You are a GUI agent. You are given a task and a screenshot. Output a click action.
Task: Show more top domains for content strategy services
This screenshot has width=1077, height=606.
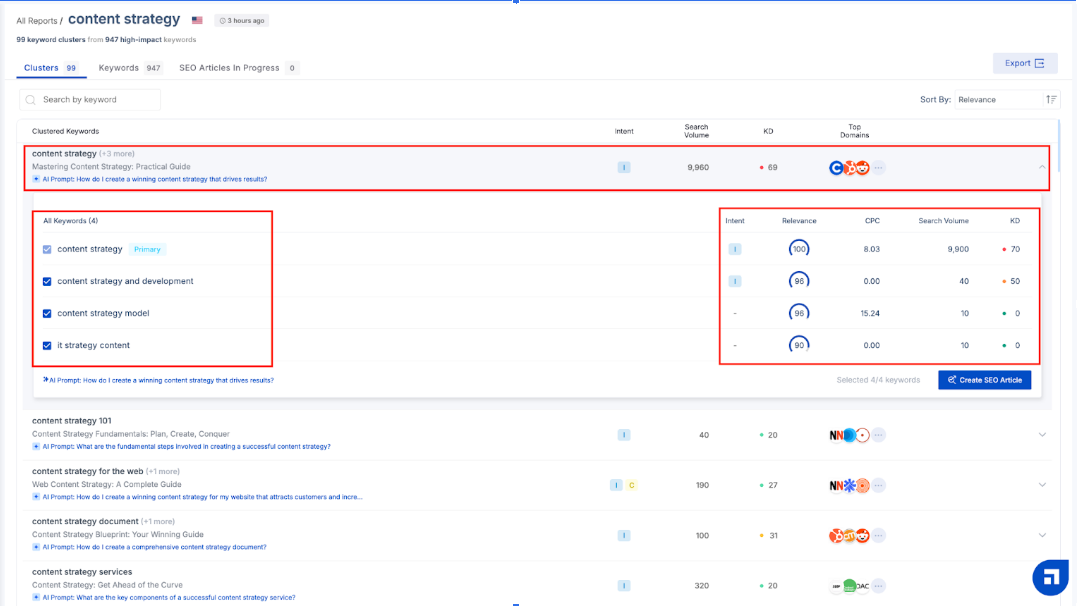(x=878, y=585)
